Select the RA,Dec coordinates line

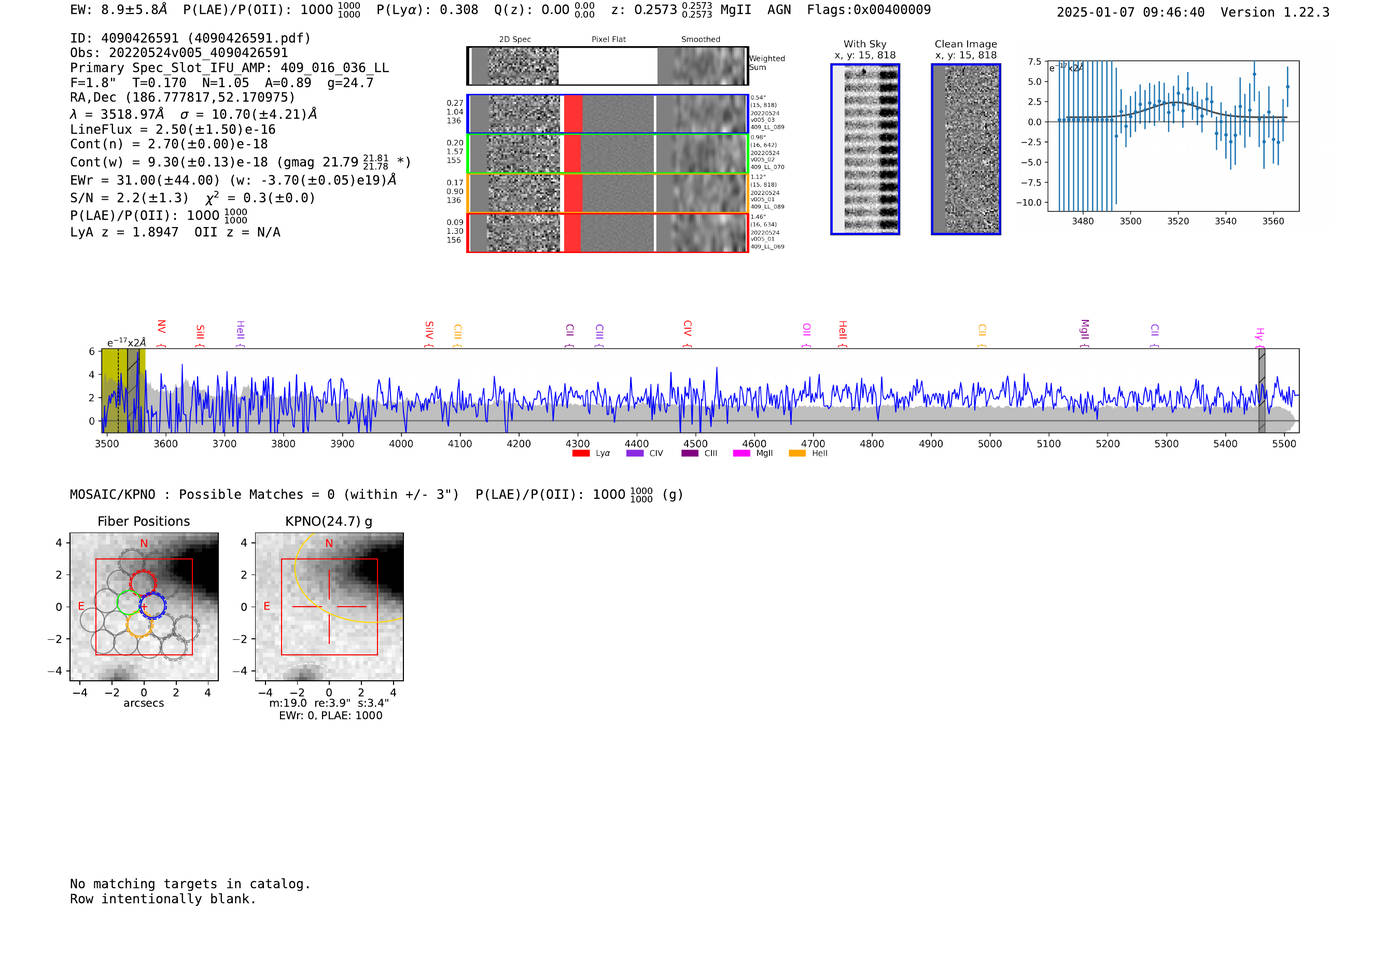pyautogui.click(x=183, y=97)
